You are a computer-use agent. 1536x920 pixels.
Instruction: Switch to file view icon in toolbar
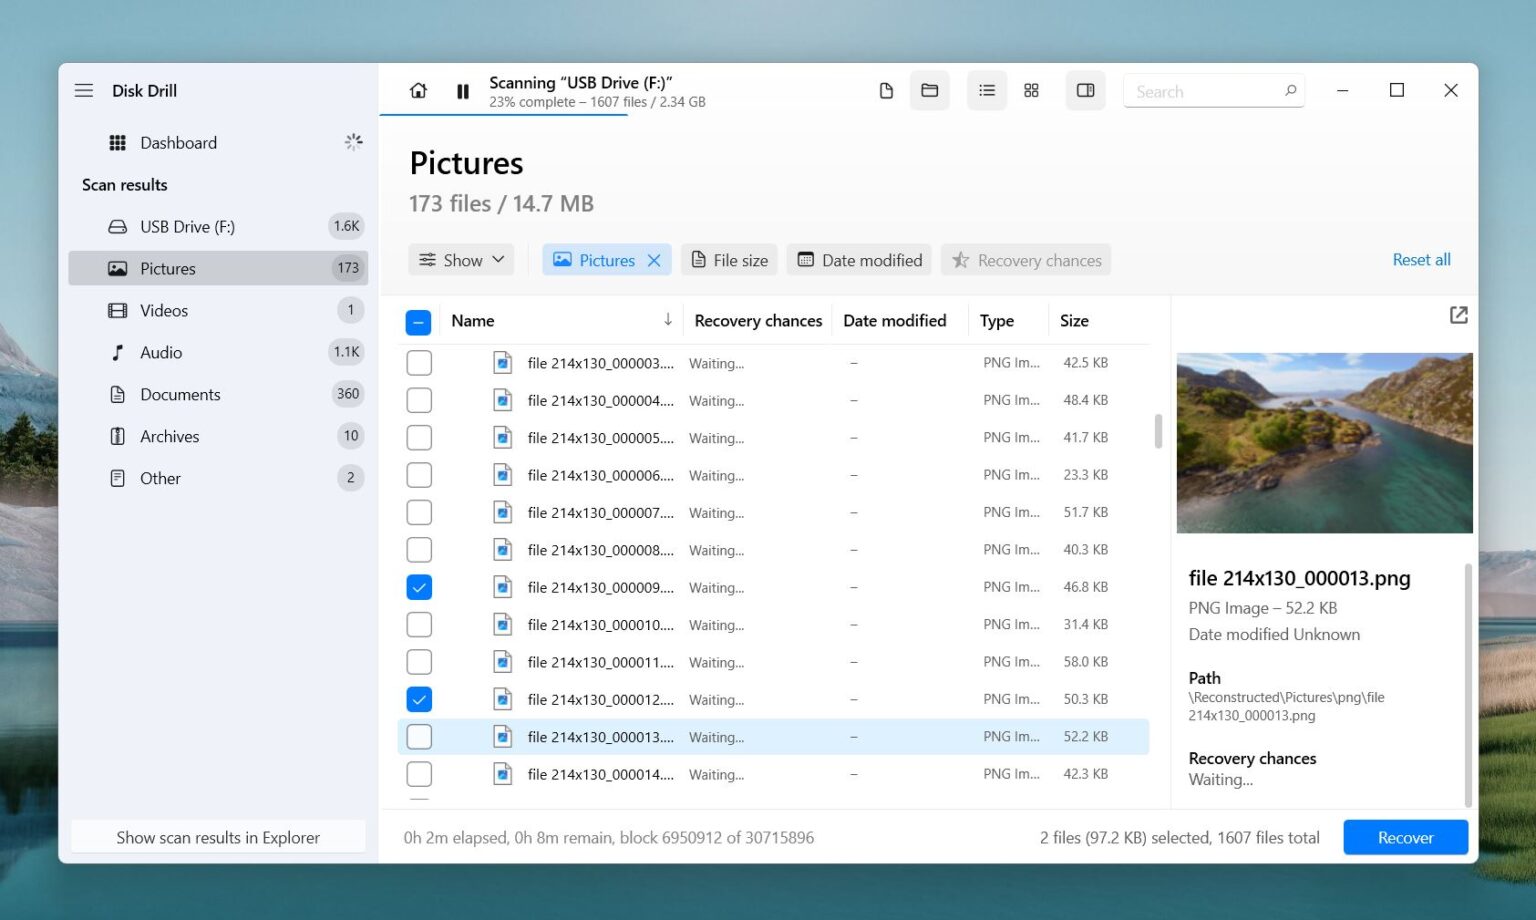pyautogui.click(x=886, y=91)
